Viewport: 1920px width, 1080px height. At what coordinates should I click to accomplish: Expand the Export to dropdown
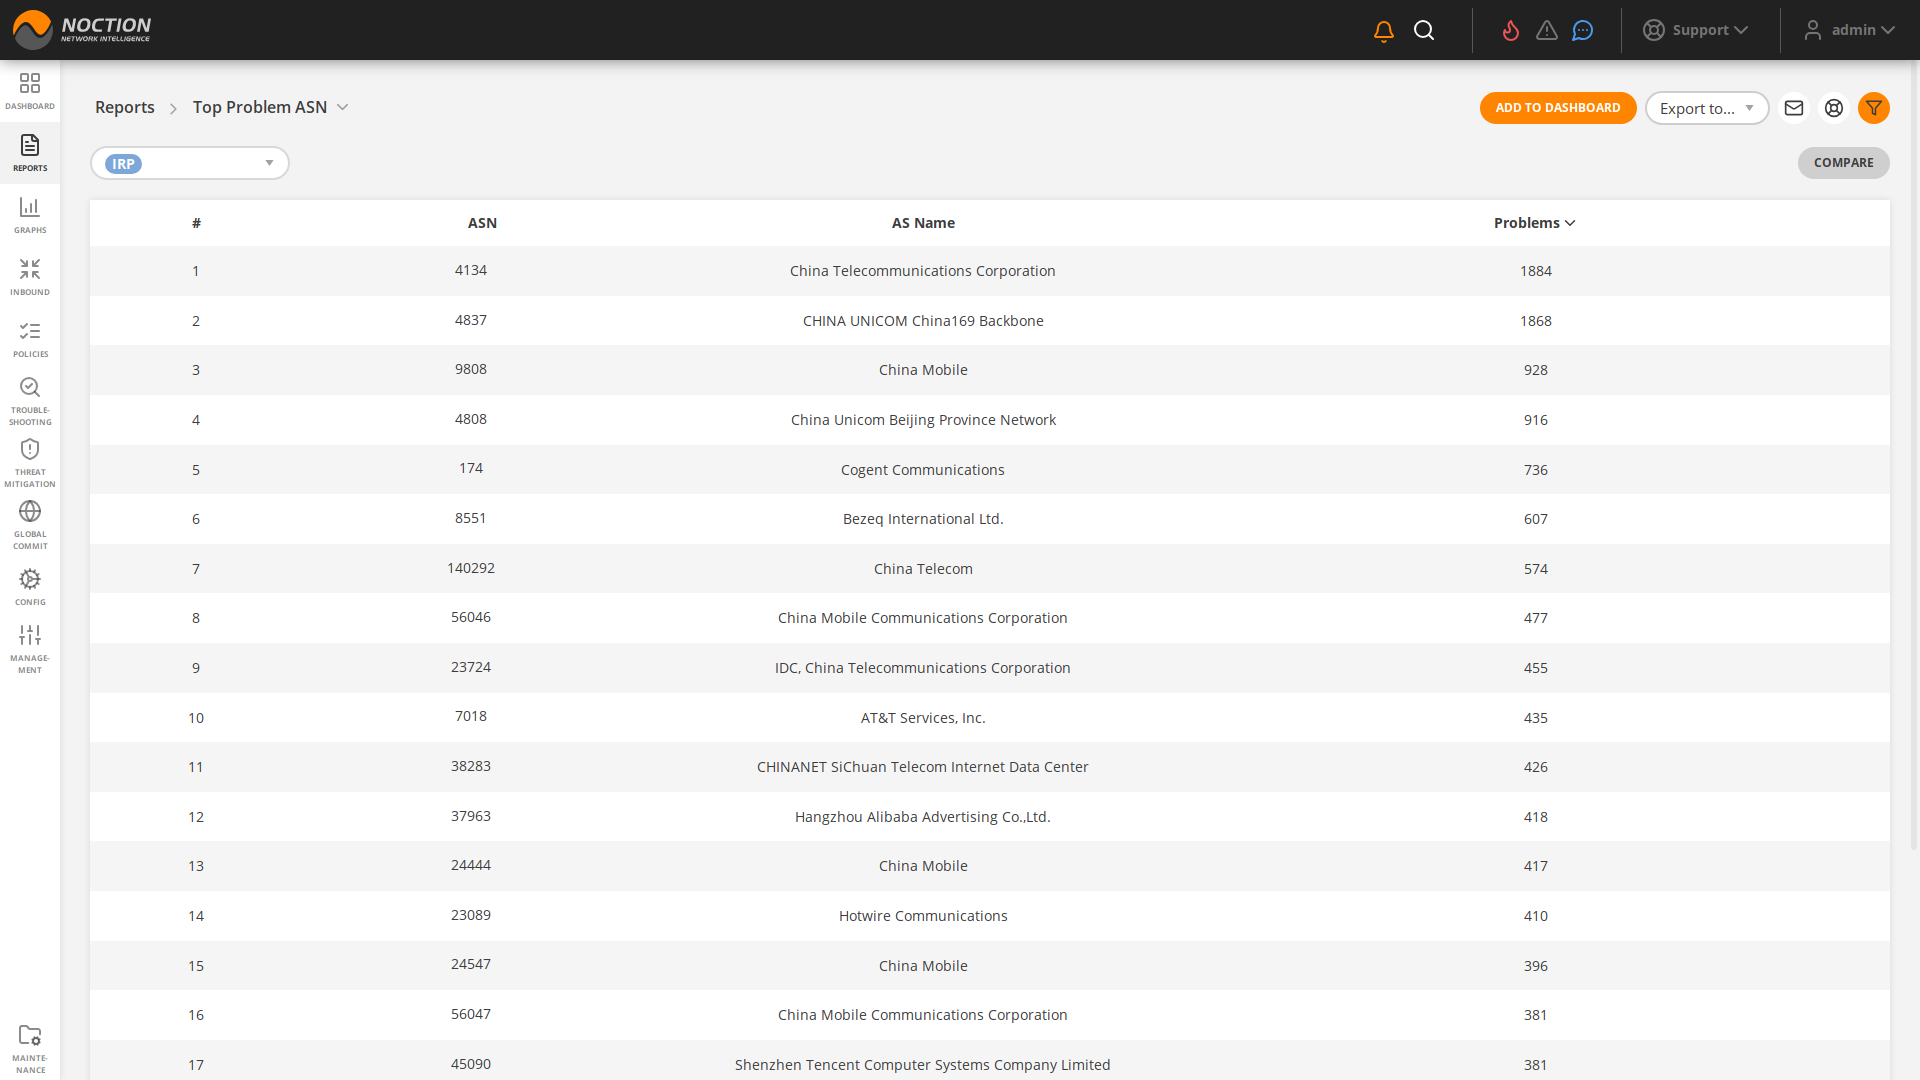click(x=1707, y=108)
